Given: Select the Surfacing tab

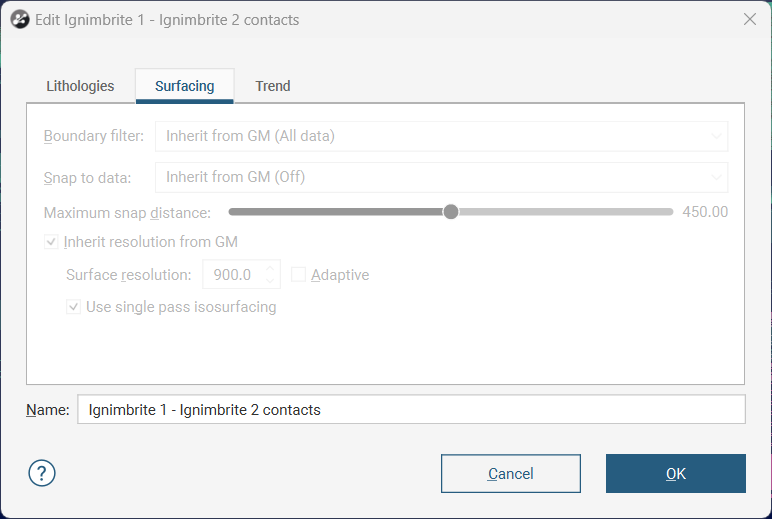Looking at the screenshot, I should pos(184,86).
